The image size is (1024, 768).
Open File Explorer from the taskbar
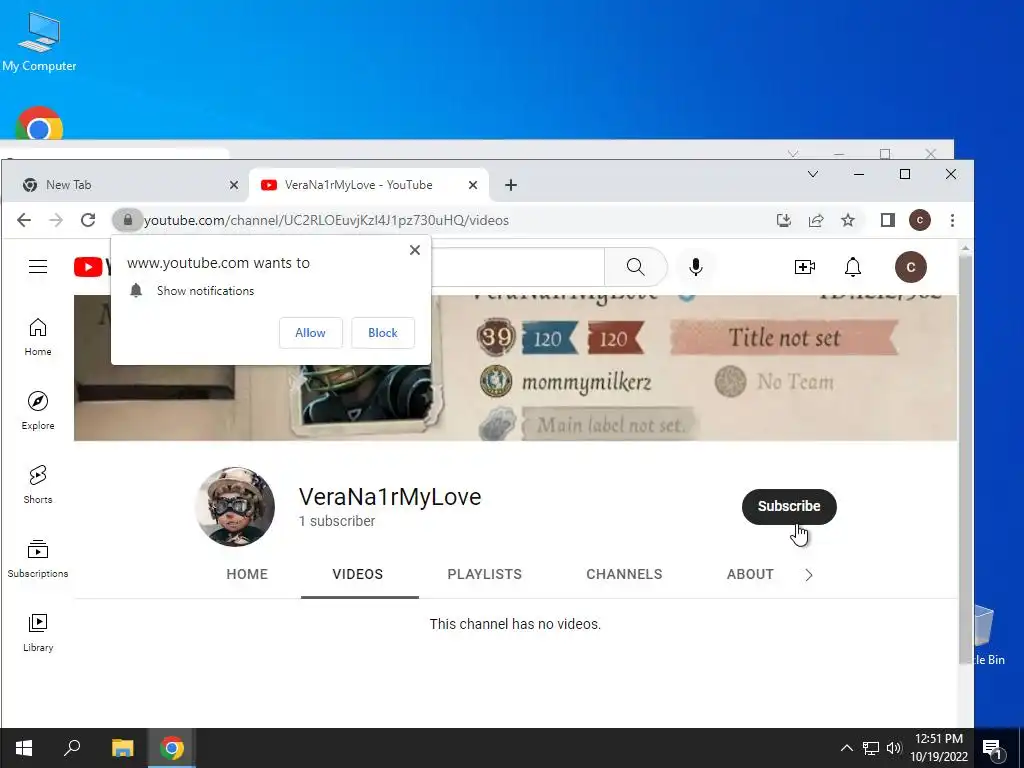coord(122,748)
